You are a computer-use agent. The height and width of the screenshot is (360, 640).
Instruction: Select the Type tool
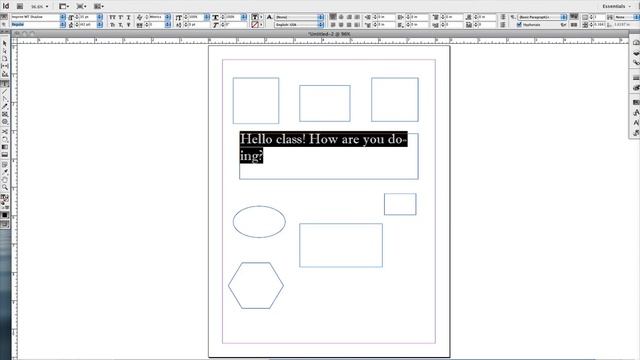(4, 83)
